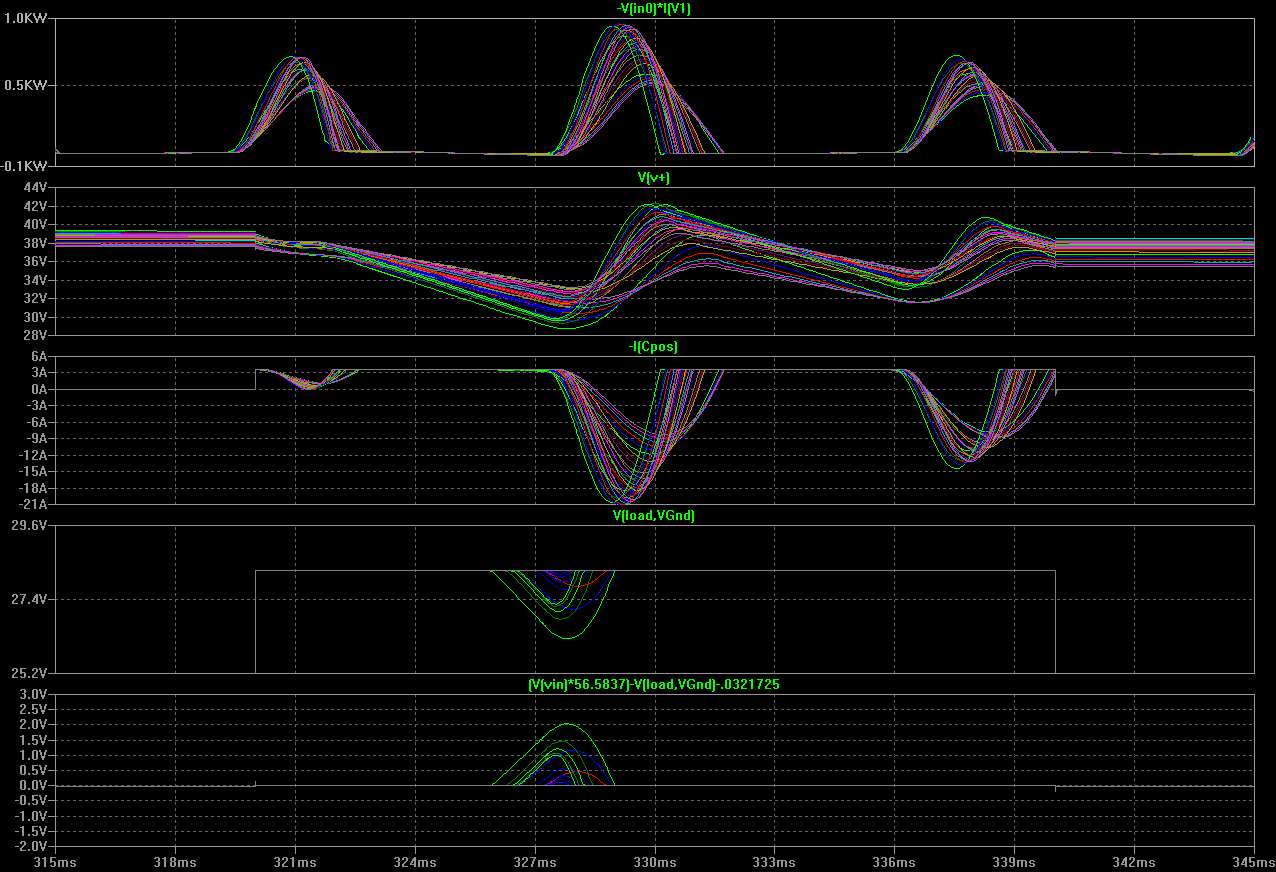Screen dimensions: 1276x872
Task: Click the -0.1KW axis label
Action: (x=26, y=166)
